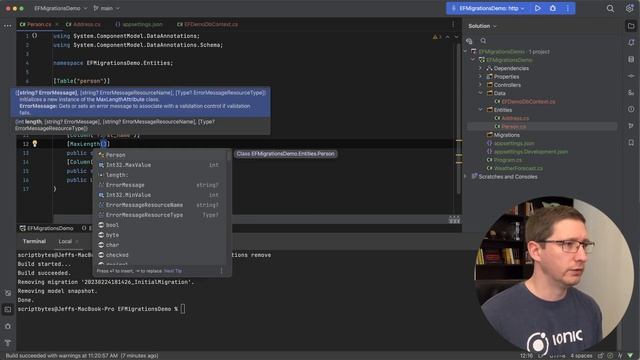The height and width of the screenshot is (360, 640).
Task: Expand the Properties node
Action: 480,76
